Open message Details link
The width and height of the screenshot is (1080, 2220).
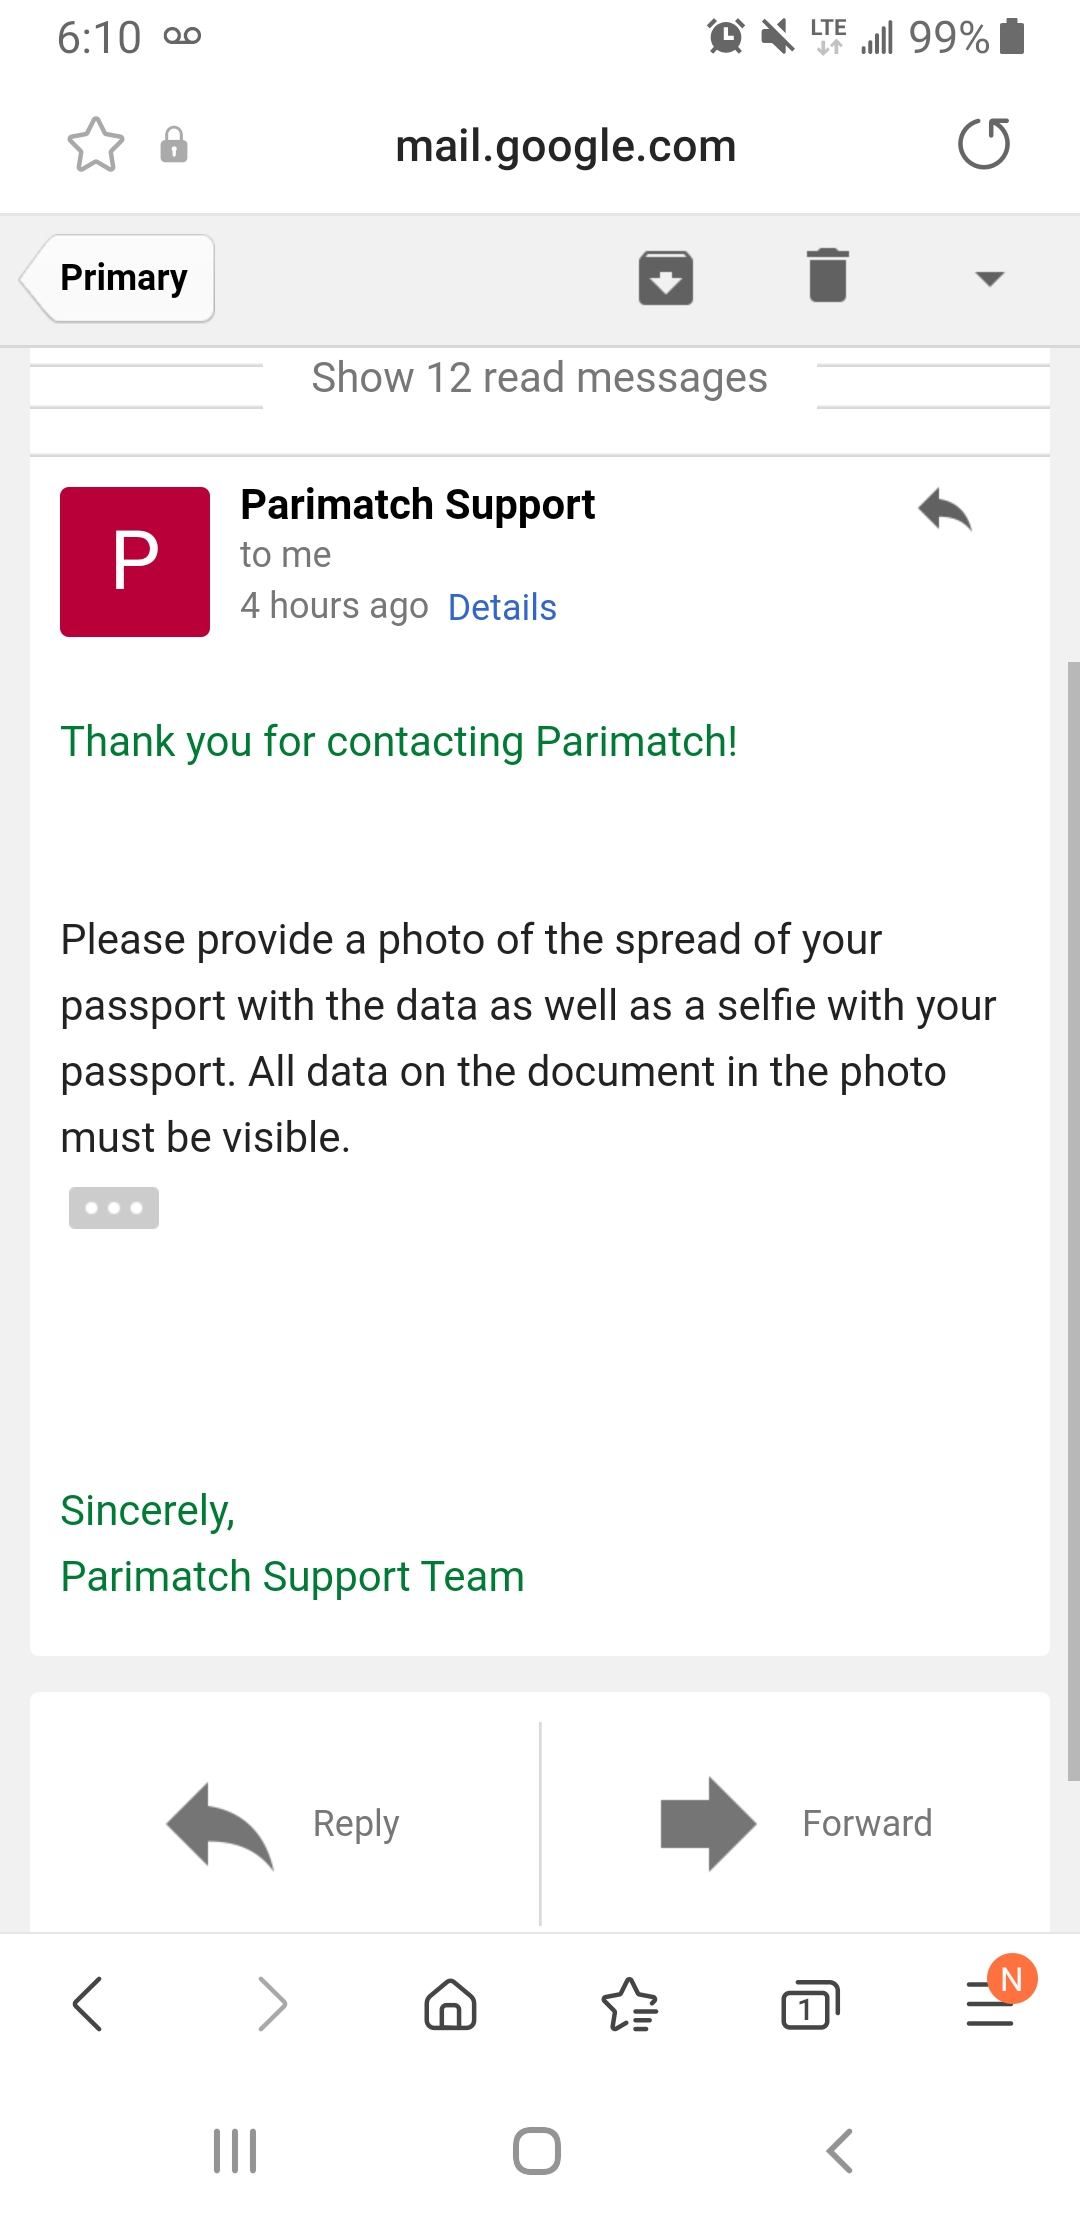pyautogui.click(x=502, y=607)
